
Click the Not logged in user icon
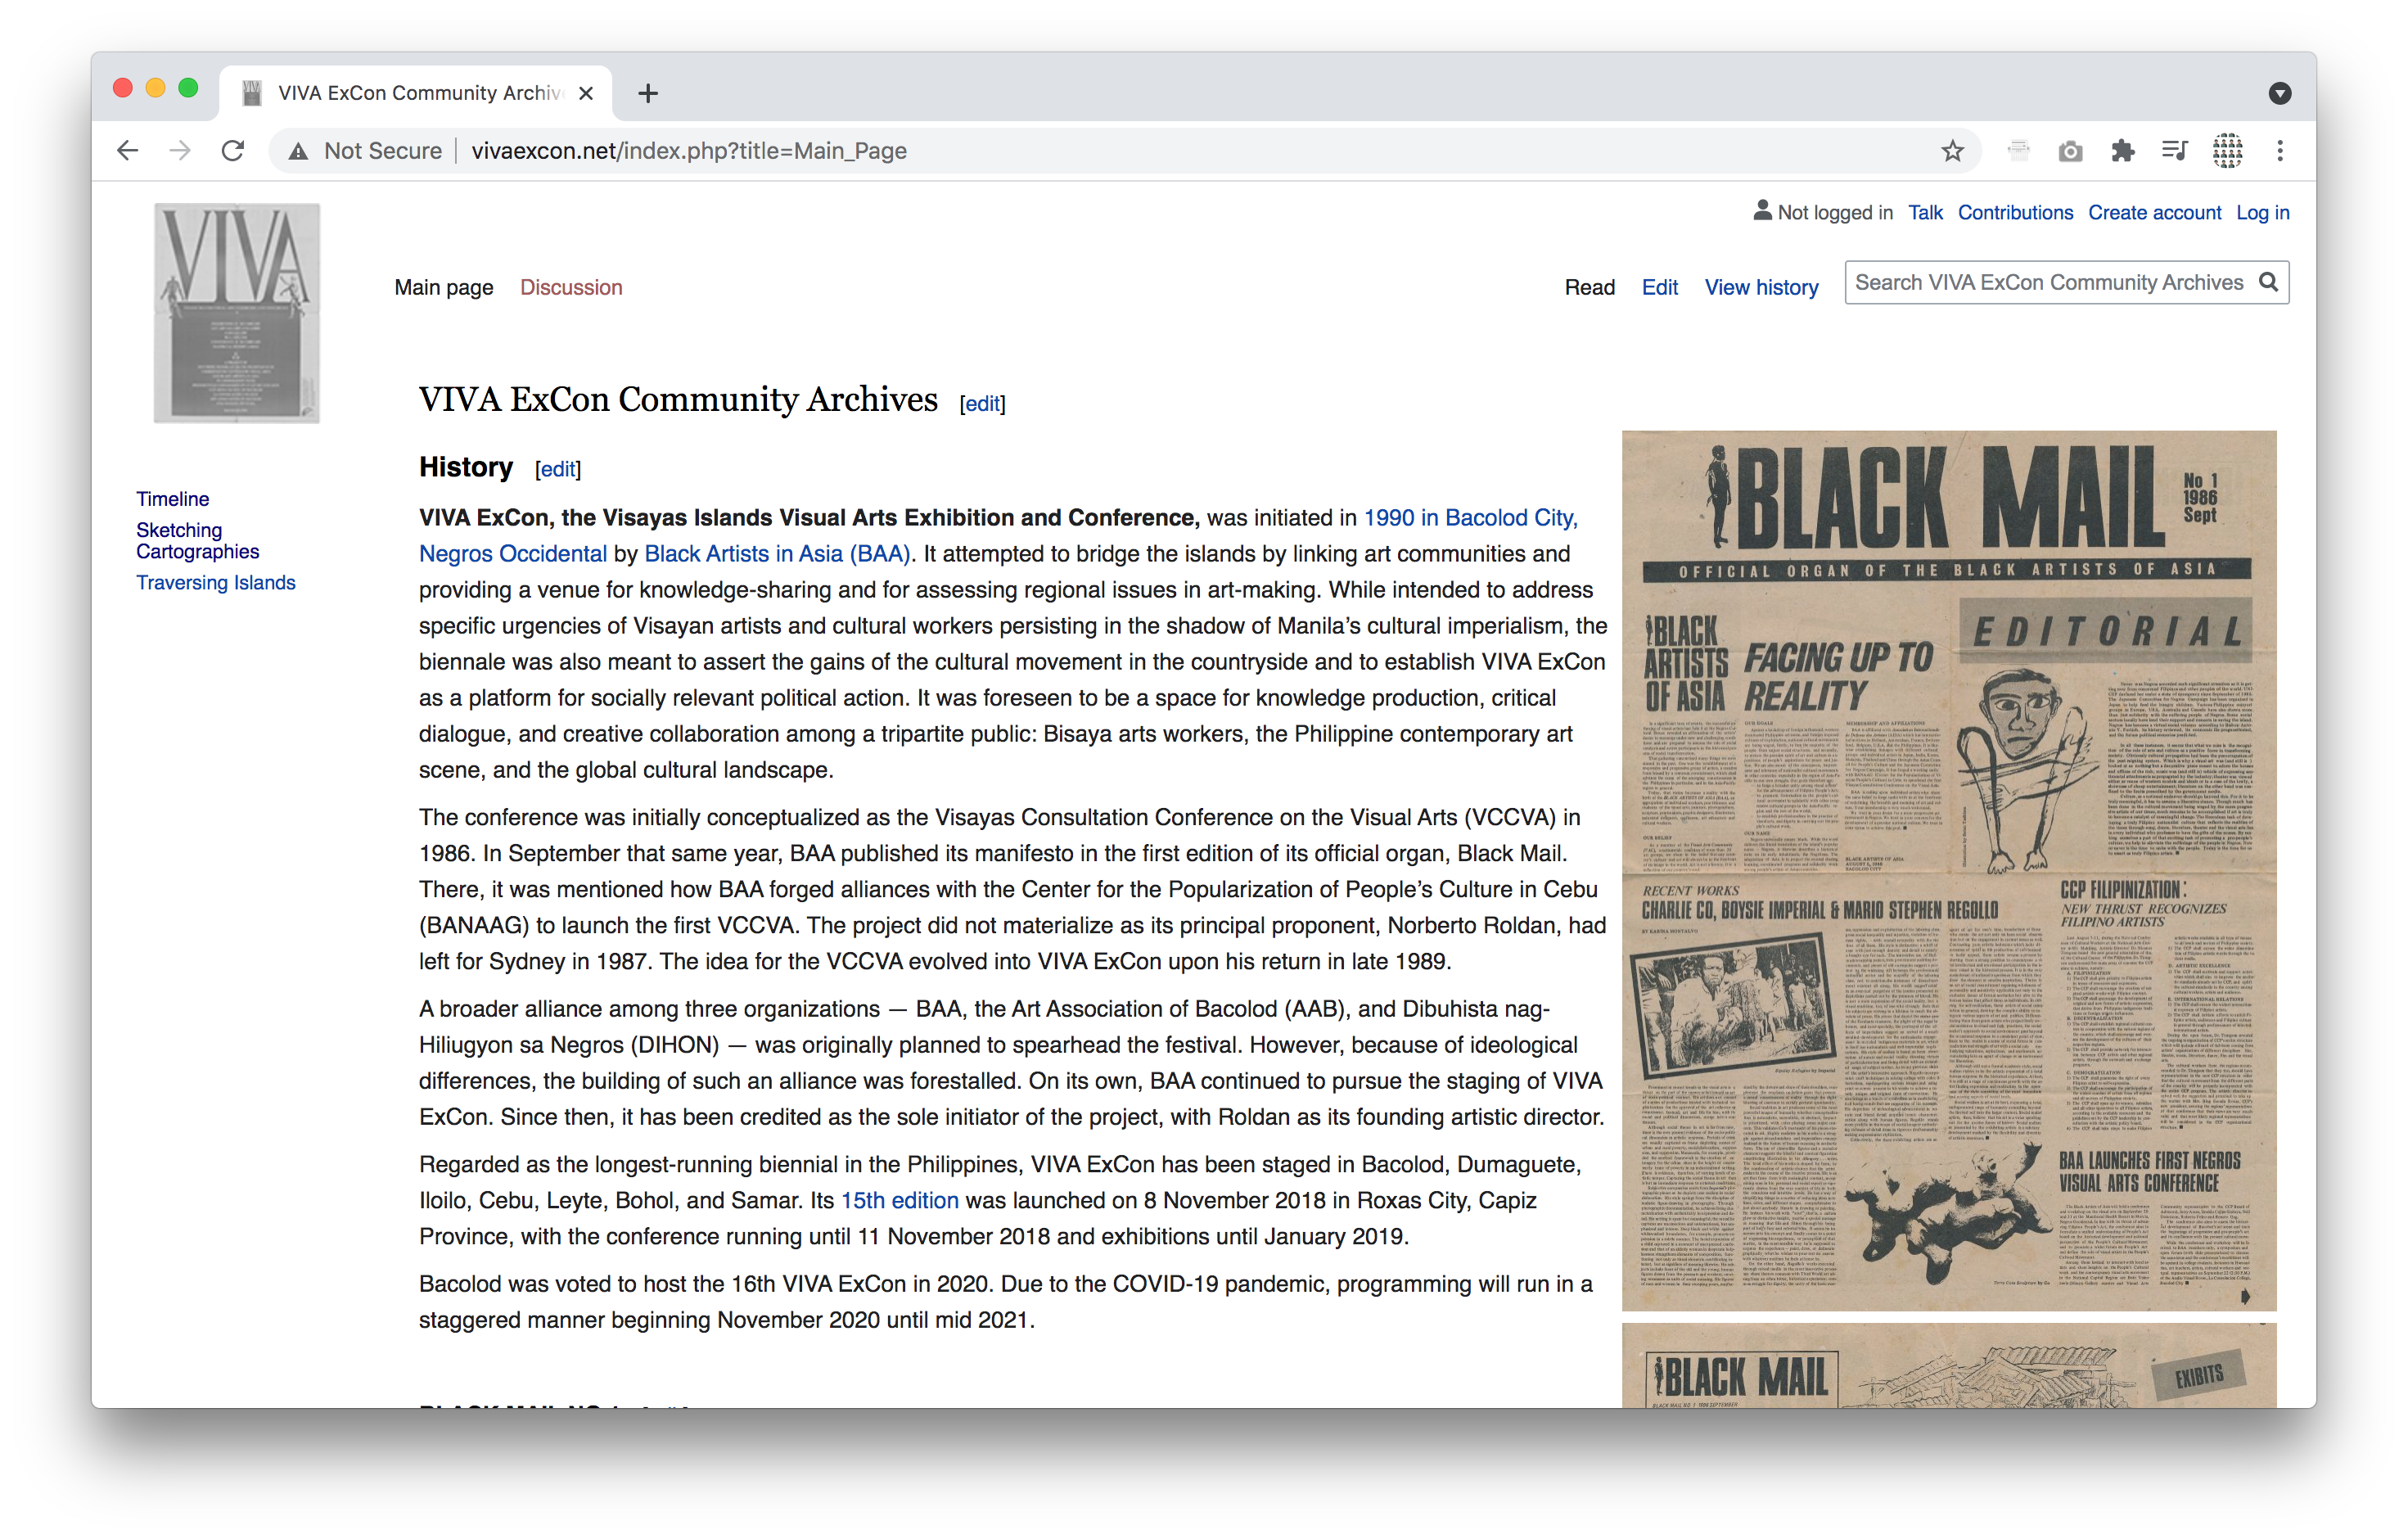click(1762, 211)
